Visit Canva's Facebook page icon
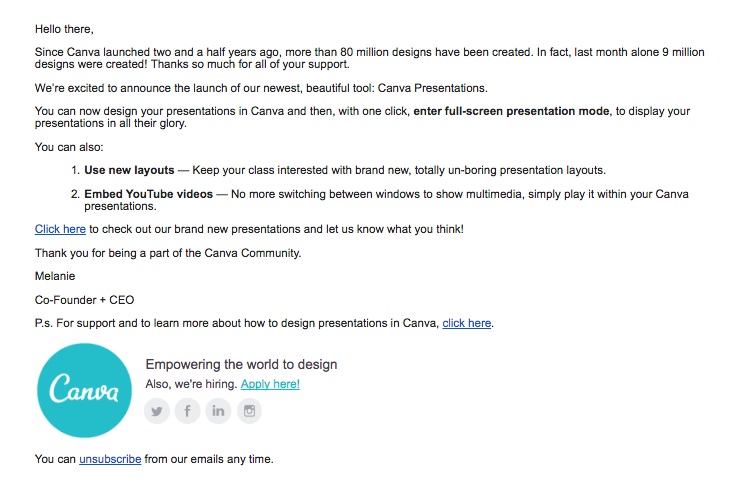729x482 pixels. 187,411
